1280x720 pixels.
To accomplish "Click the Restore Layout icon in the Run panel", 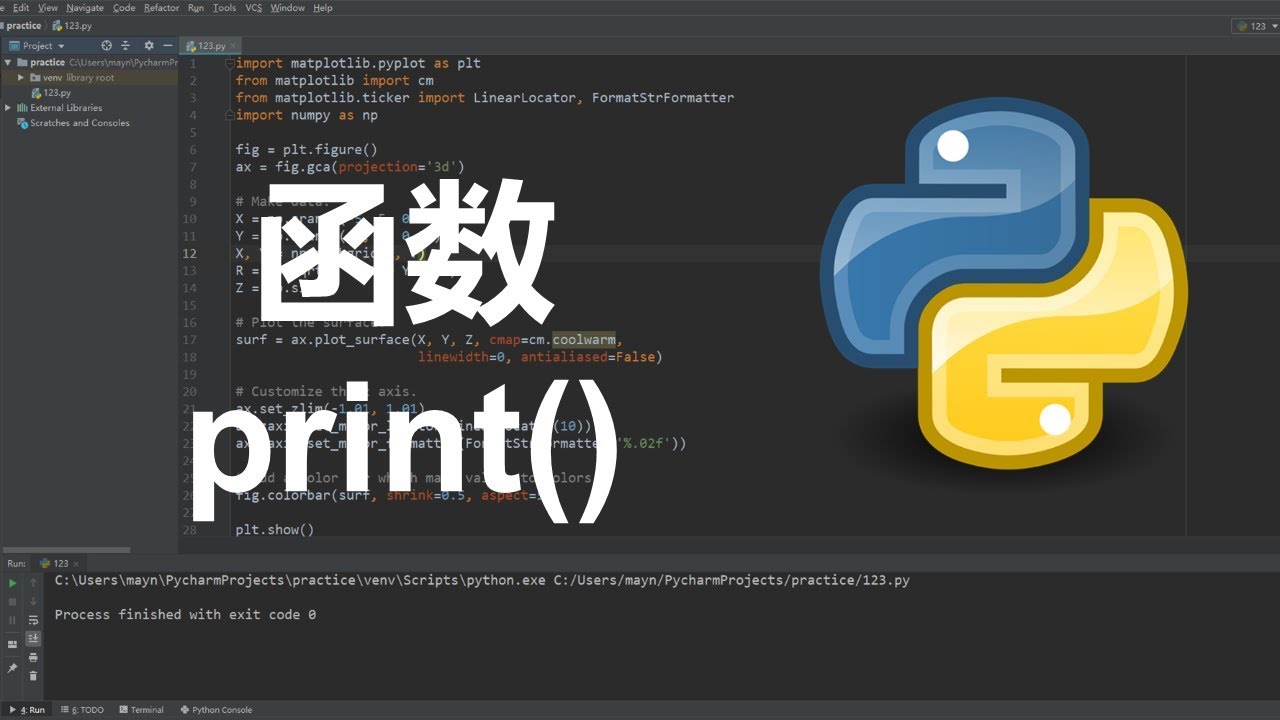I will tap(13, 645).
